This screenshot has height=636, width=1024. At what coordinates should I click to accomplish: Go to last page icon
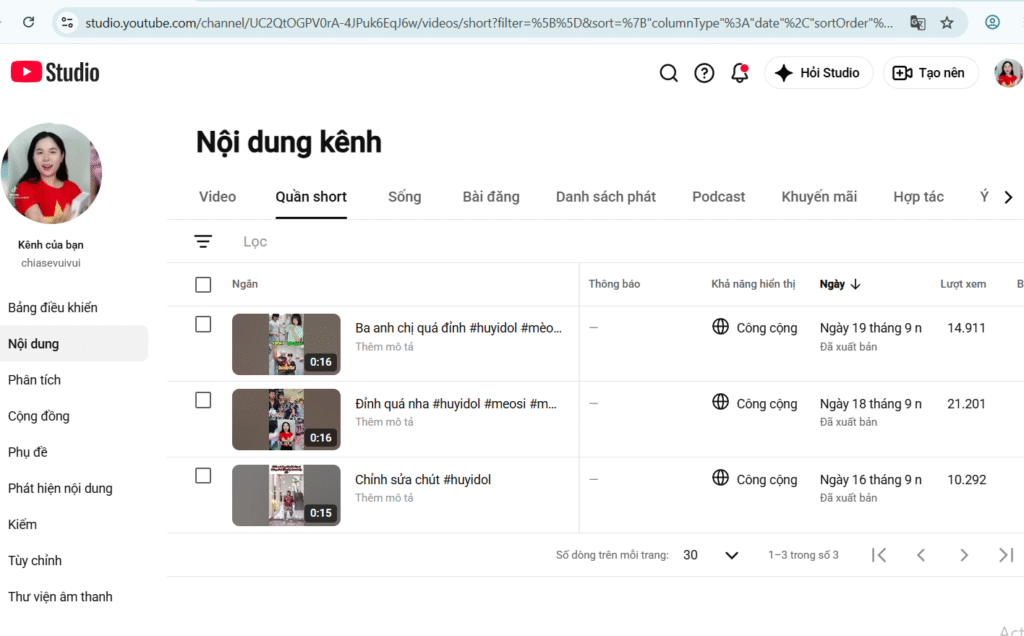click(x=1006, y=555)
